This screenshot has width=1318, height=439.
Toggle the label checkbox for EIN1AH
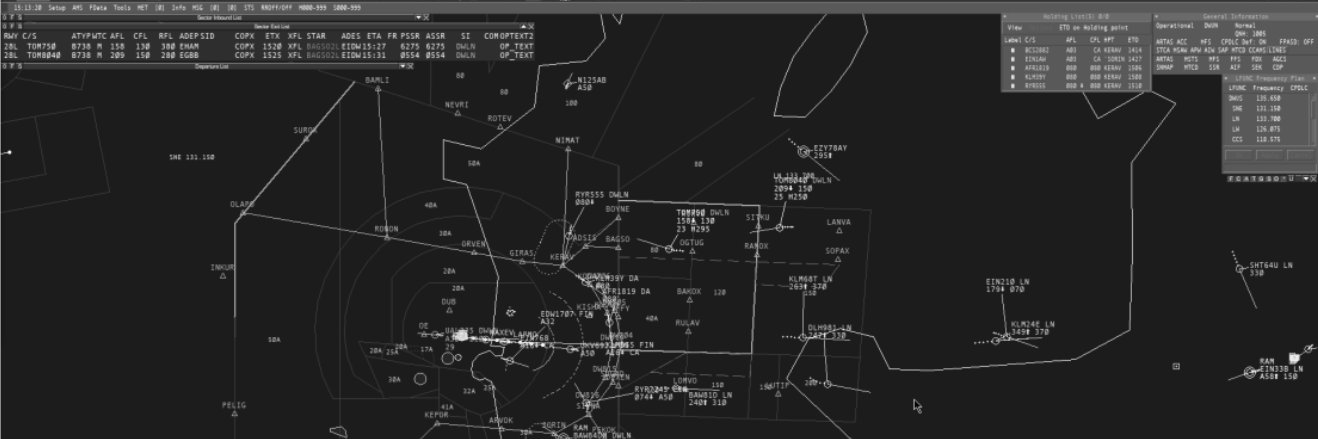pyautogui.click(x=1012, y=59)
